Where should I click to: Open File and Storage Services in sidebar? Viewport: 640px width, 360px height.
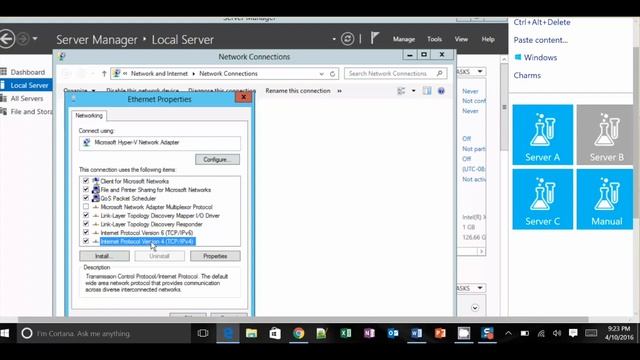[26, 111]
